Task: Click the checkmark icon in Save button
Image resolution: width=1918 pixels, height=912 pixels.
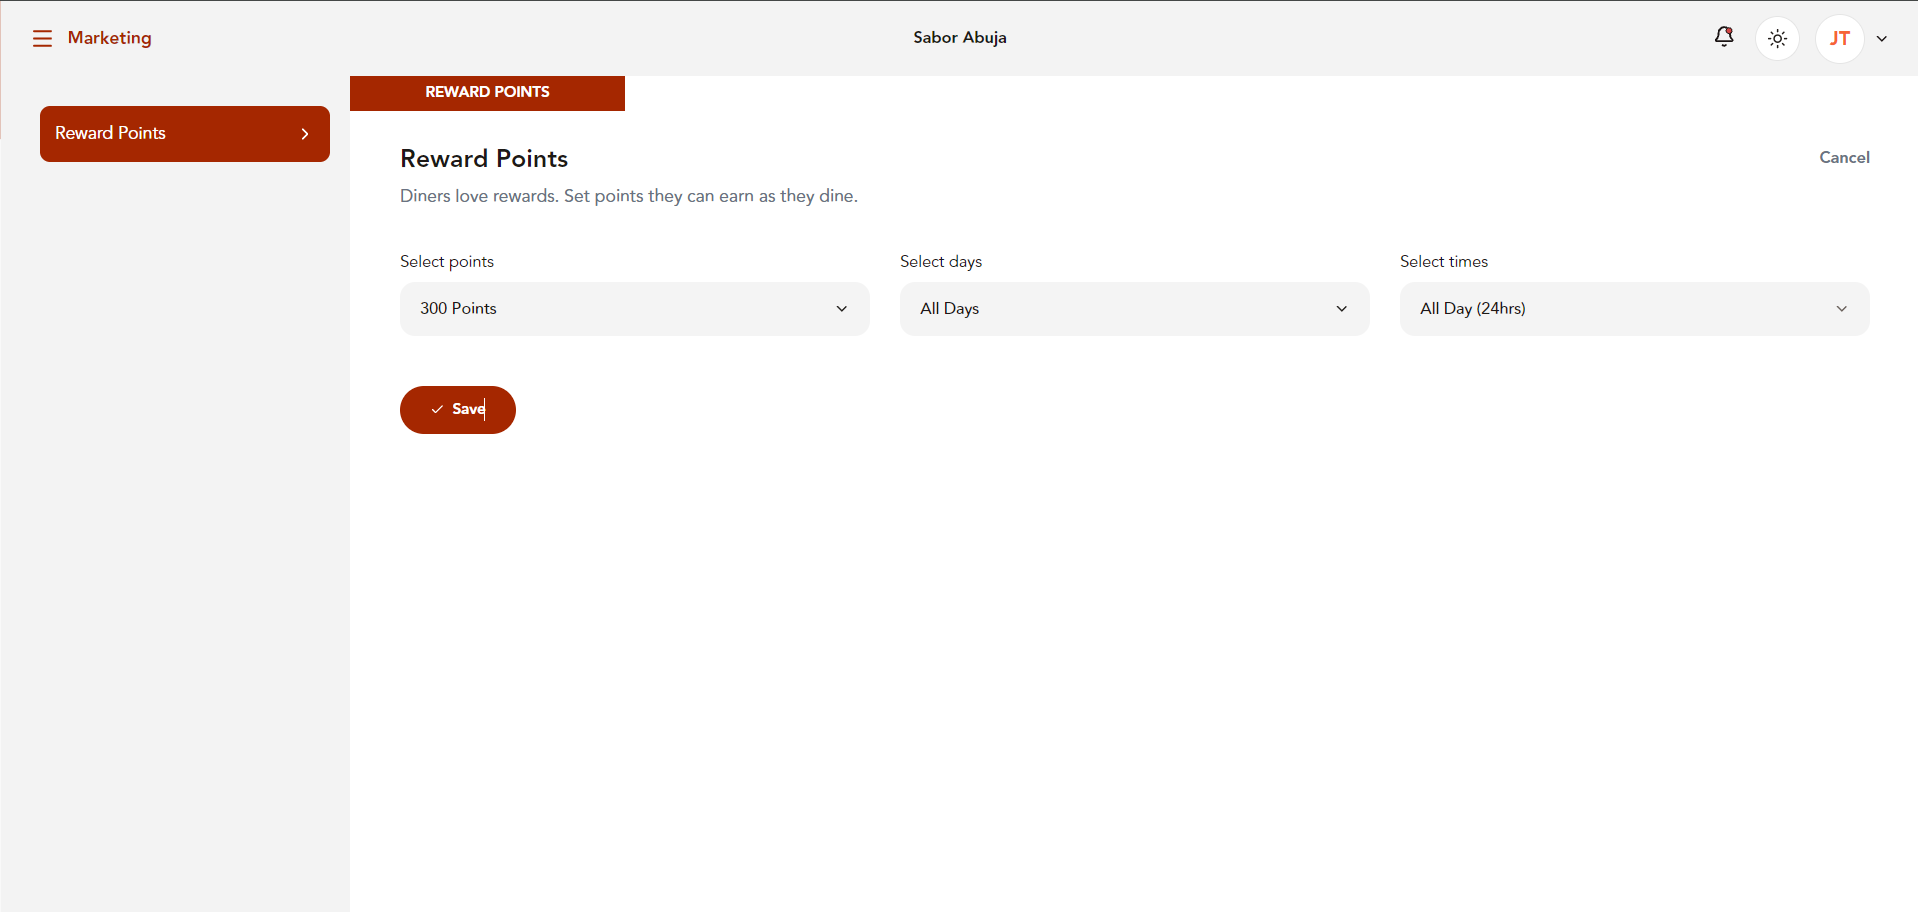Action: tap(437, 409)
